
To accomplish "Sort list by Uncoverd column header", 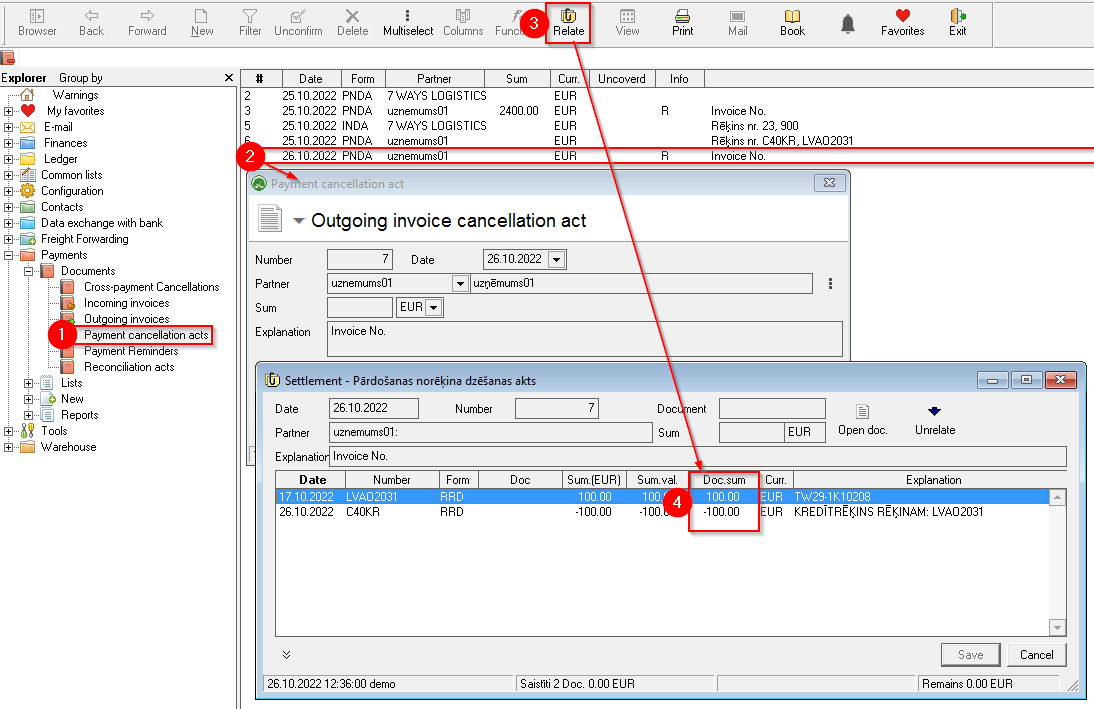I will point(622,79).
